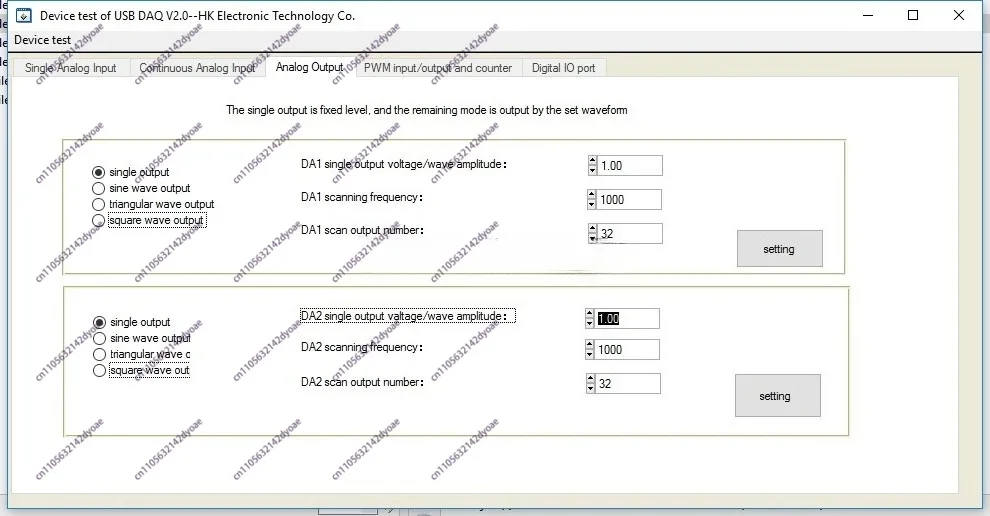
Task: Click DA2 voltage/amplitude input field
Action: [x=627, y=318]
